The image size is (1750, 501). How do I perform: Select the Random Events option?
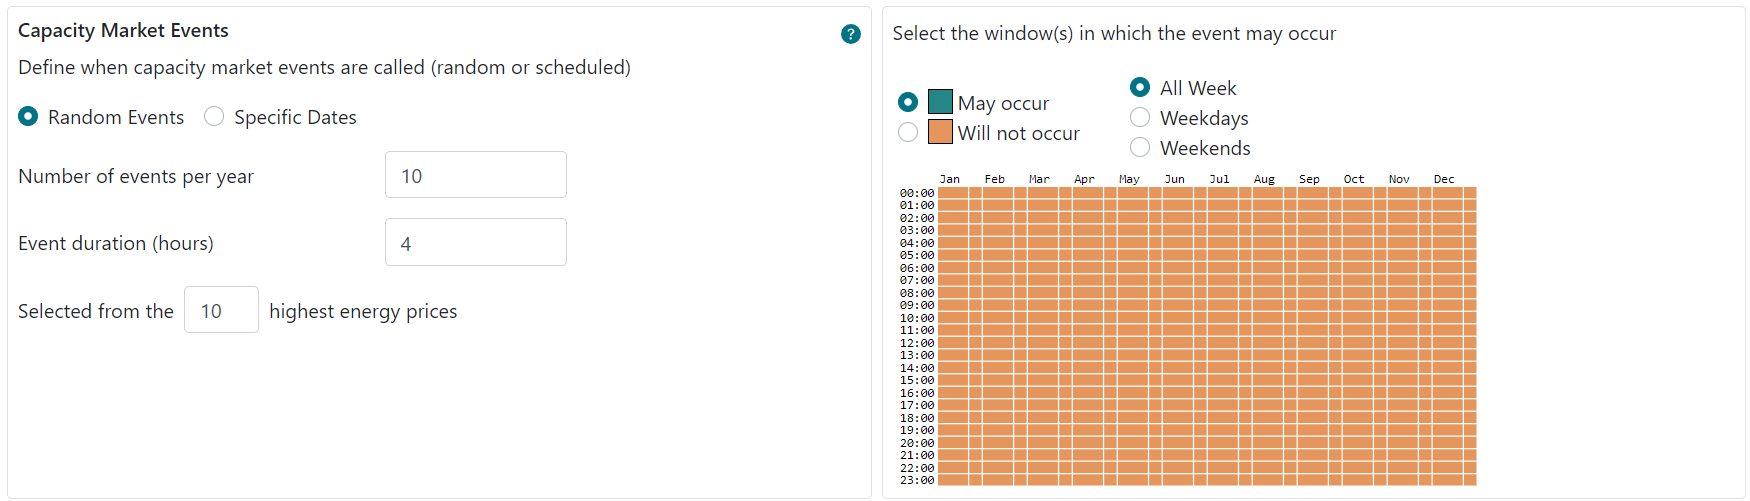[x=29, y=117]
